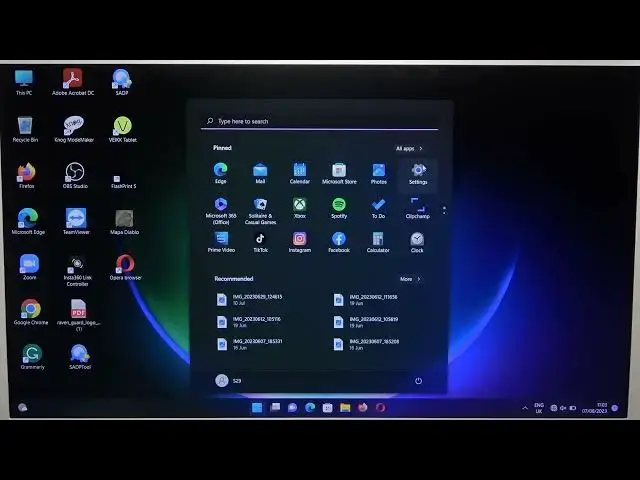640x480 pixels.
Task: Open File Explorer from the taskbar
Action: (x=345, y=407)
